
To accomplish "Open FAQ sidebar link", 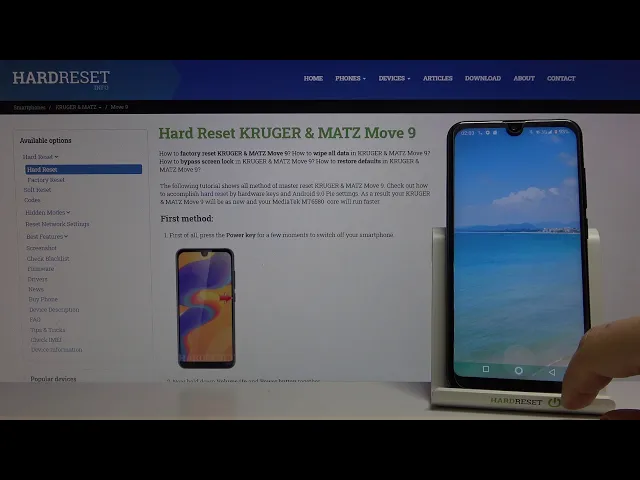I will 35,320.
